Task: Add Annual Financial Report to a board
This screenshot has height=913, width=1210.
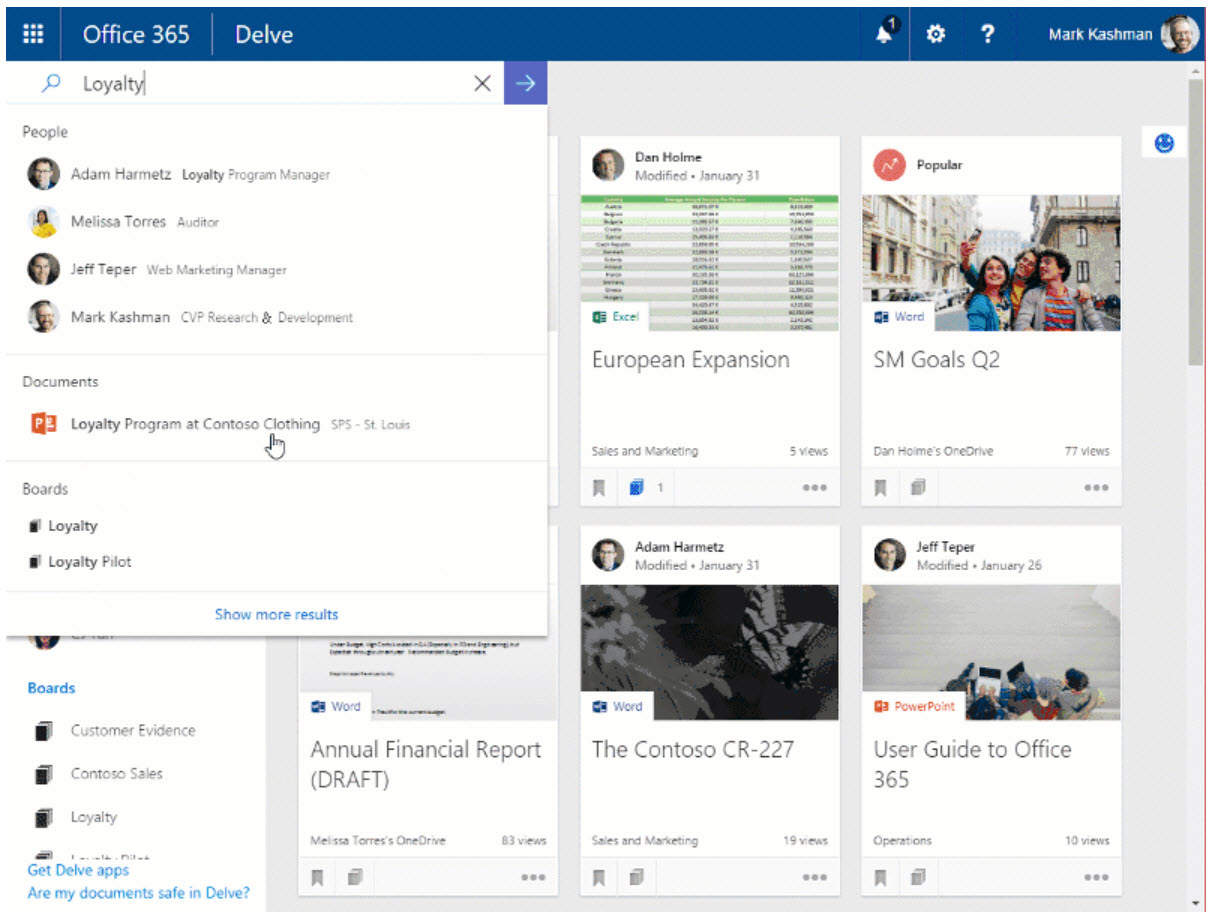Action: click(355, 878)
